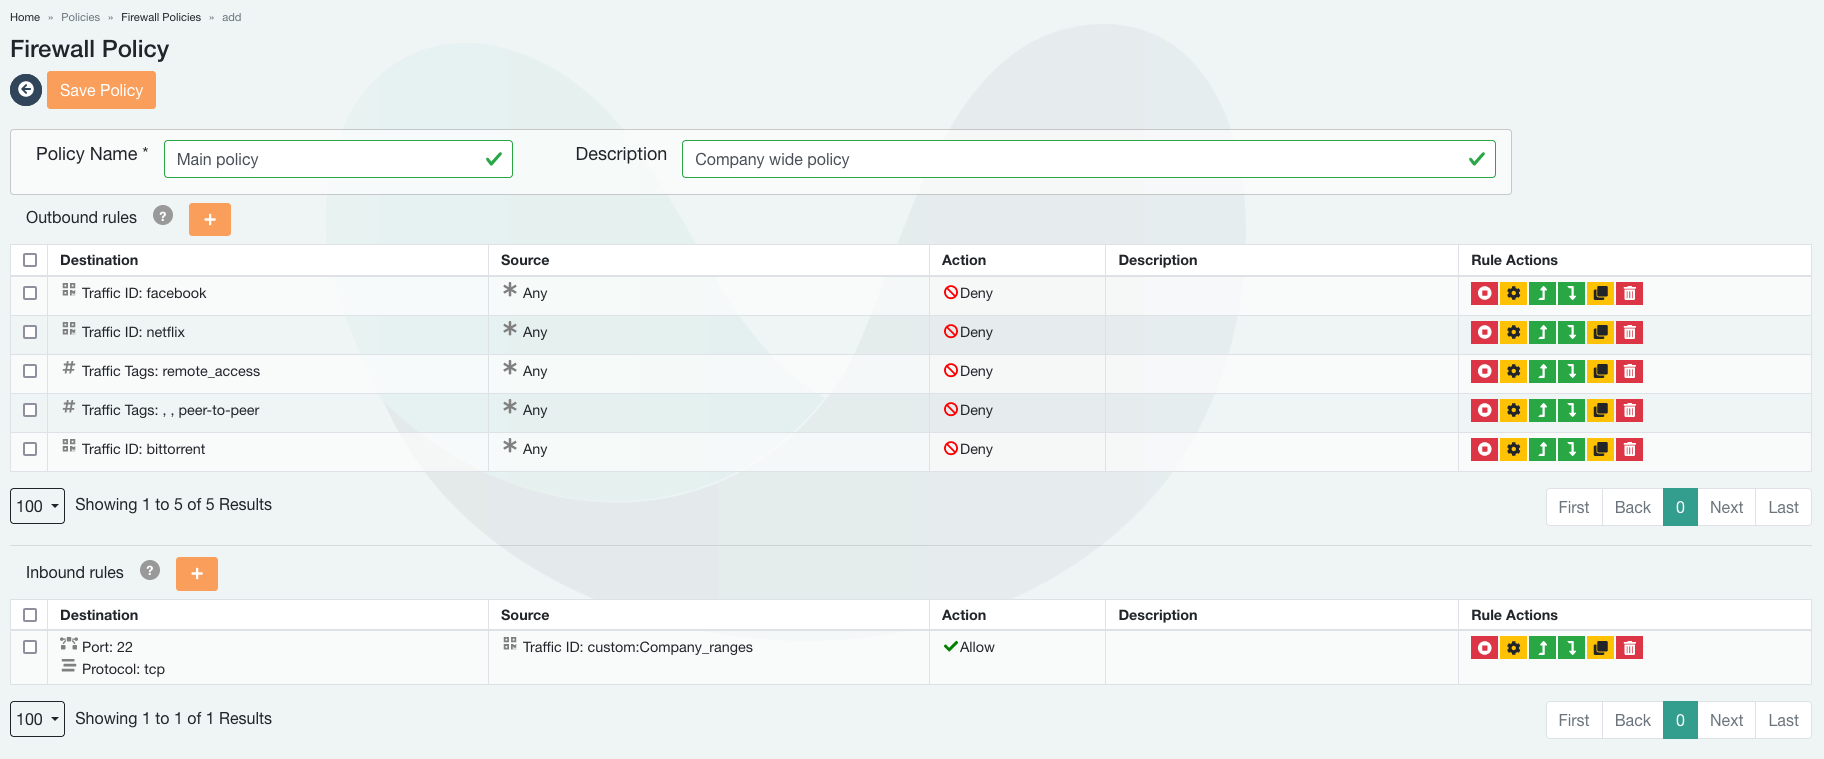
Task: Focus the Description field
Action: tap(1089, 159)
